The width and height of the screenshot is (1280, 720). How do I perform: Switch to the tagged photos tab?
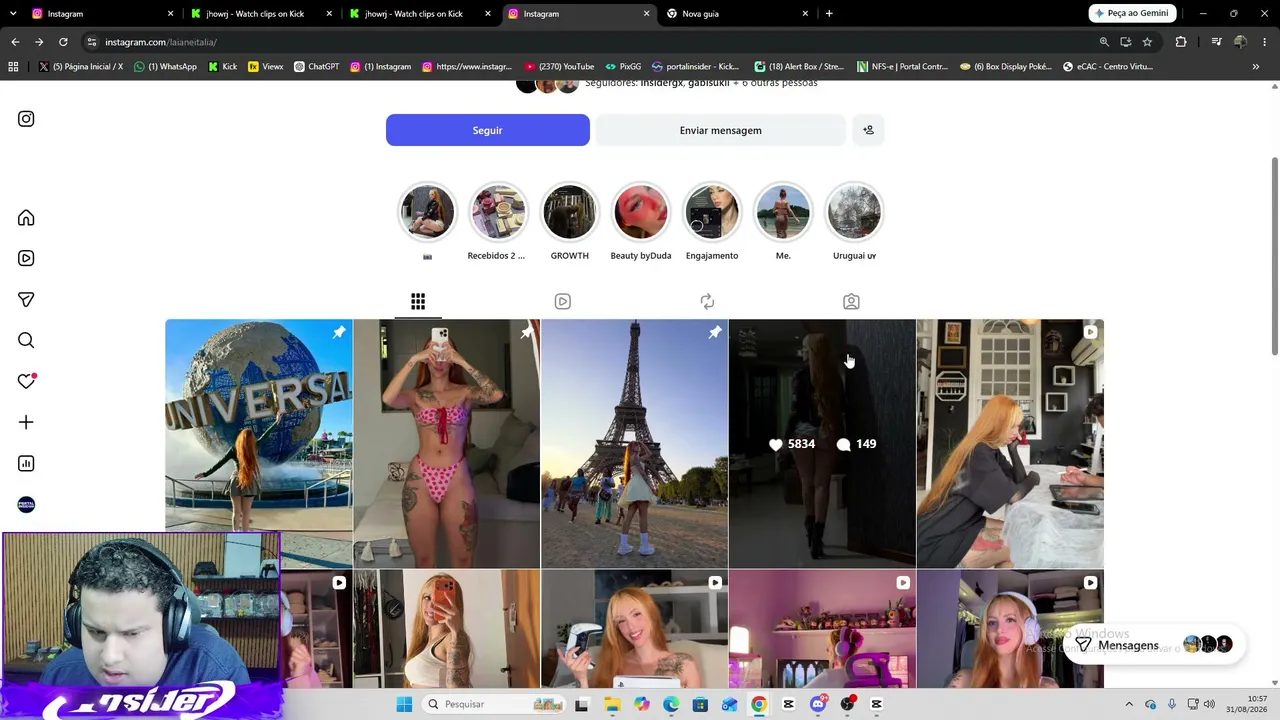pyautogui.click(x=851, y=301)
